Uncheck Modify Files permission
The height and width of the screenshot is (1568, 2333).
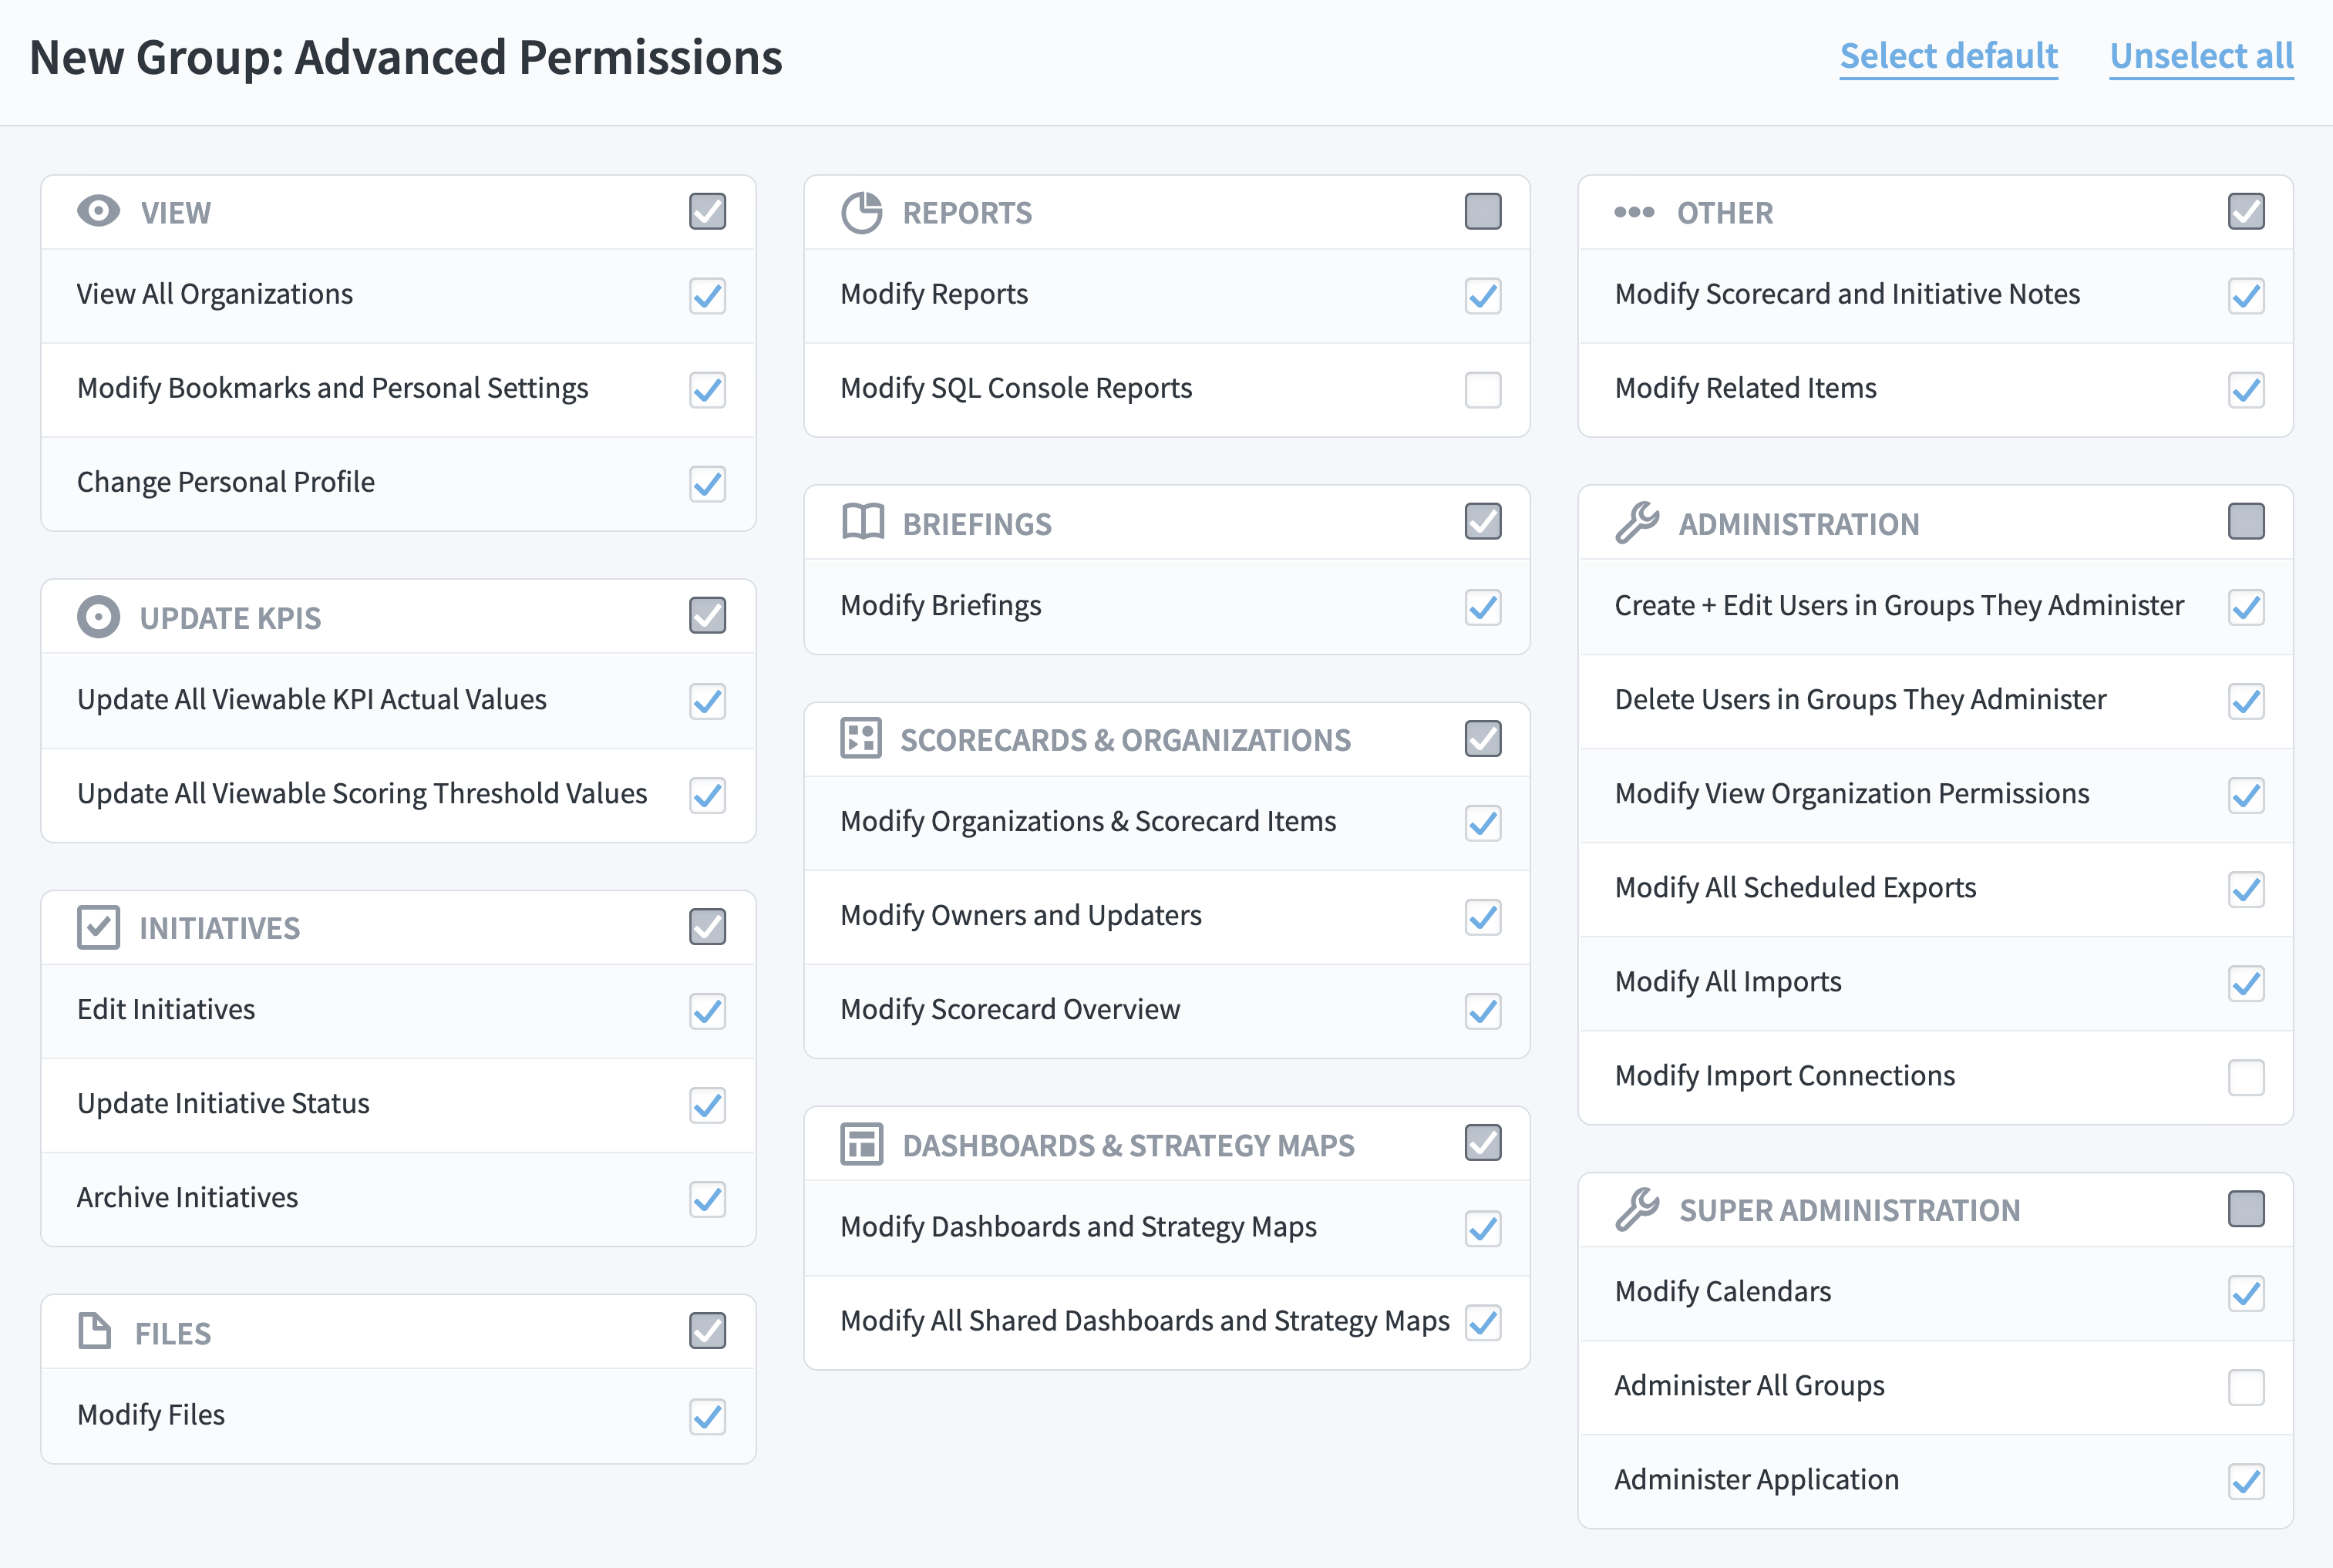[707, 1416]
